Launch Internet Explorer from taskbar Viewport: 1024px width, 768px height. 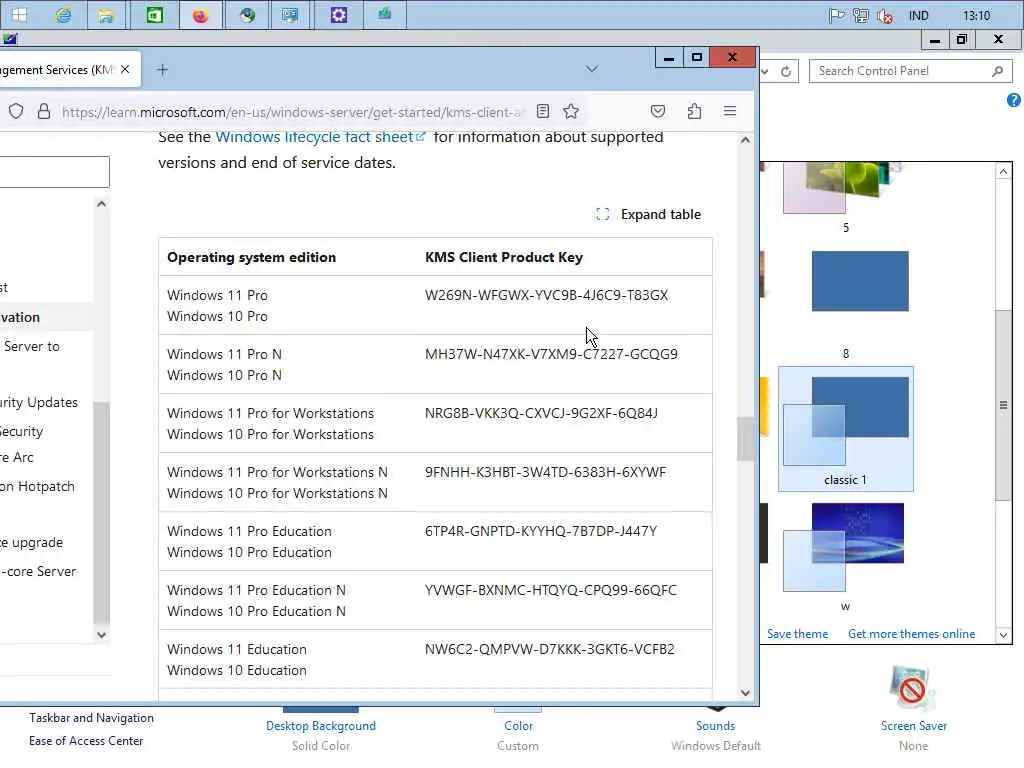click(63, 14)
